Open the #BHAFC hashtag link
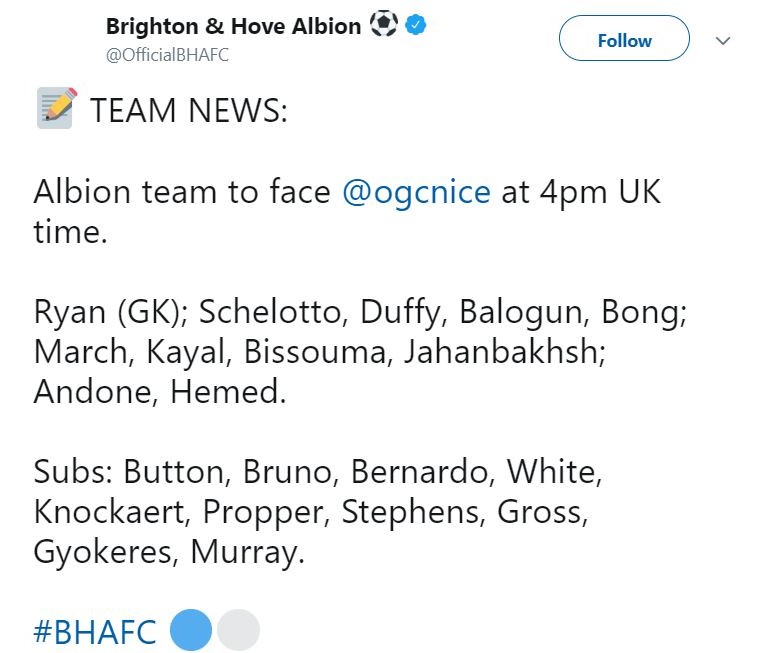 [x=95, y=632]
